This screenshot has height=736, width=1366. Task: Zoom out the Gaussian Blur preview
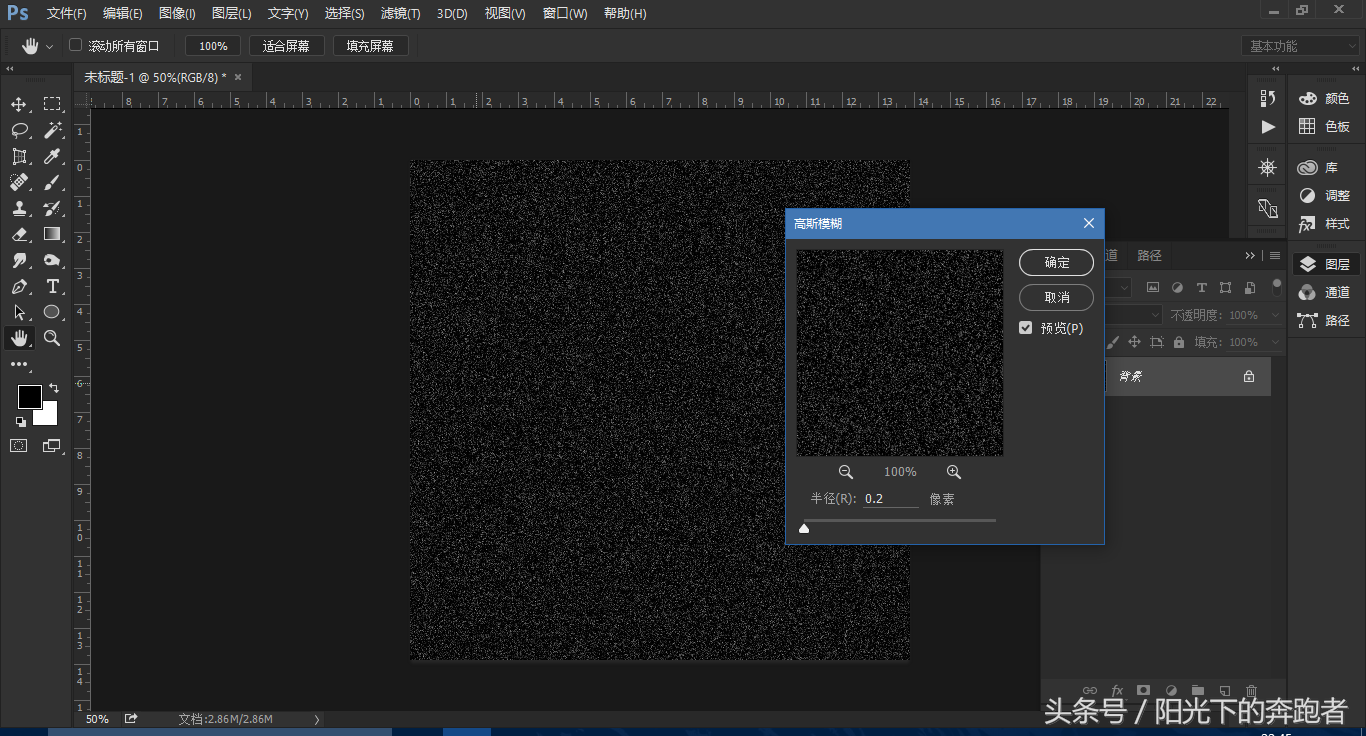pyautogui.click(x=845, y=472)
